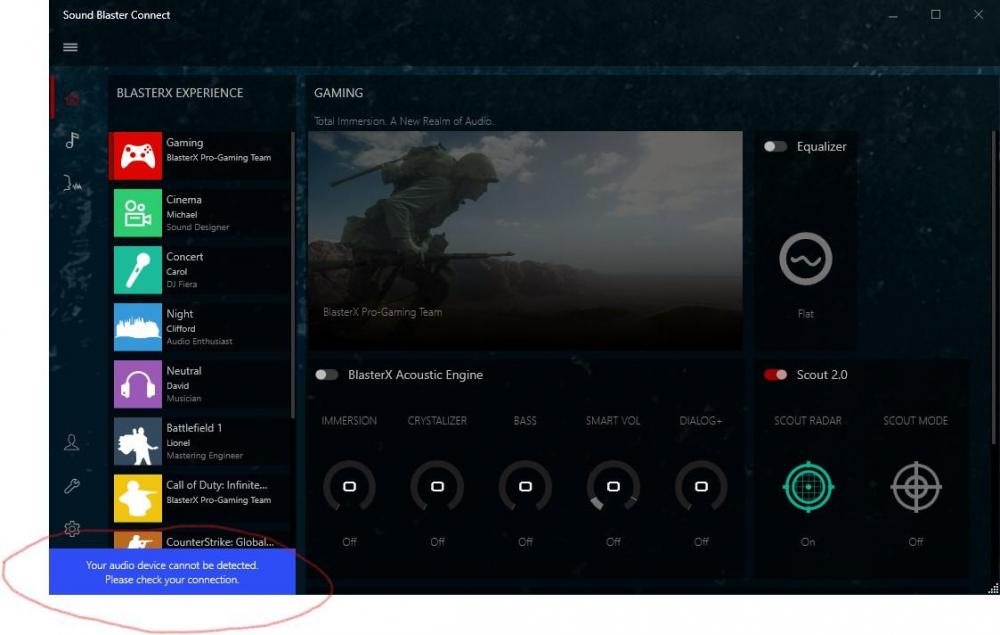Click the Dialog+ dial
The height and width of the screenshot is (635, 1000).
[701, 486]
